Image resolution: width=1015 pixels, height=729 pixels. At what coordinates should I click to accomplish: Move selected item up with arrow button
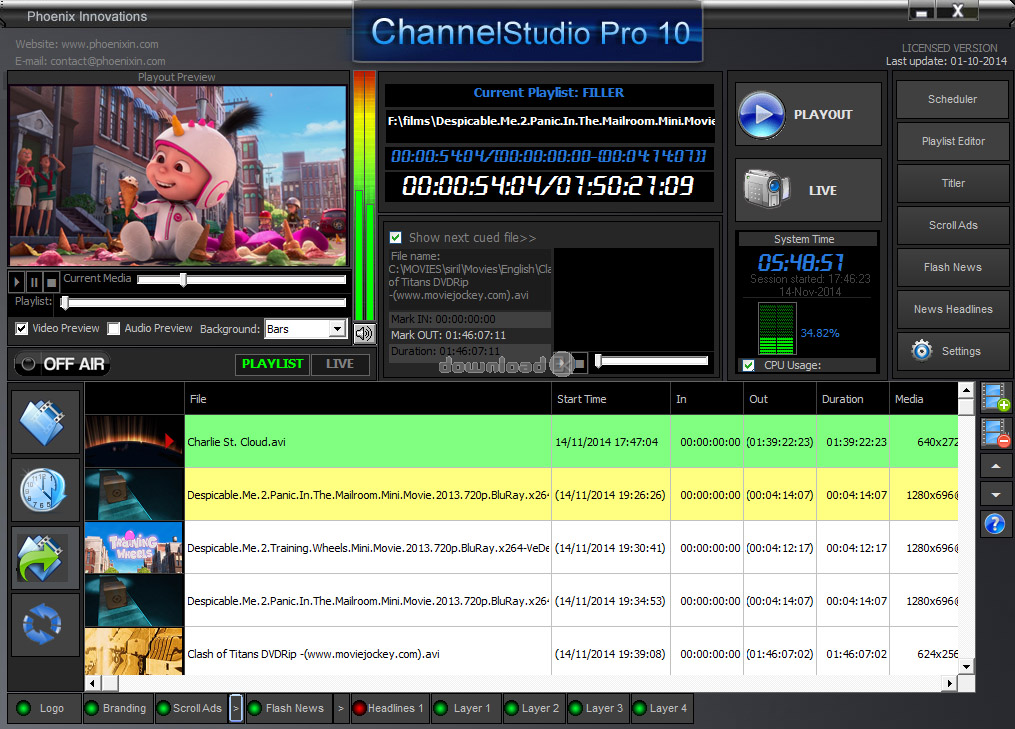pos(996,466)
